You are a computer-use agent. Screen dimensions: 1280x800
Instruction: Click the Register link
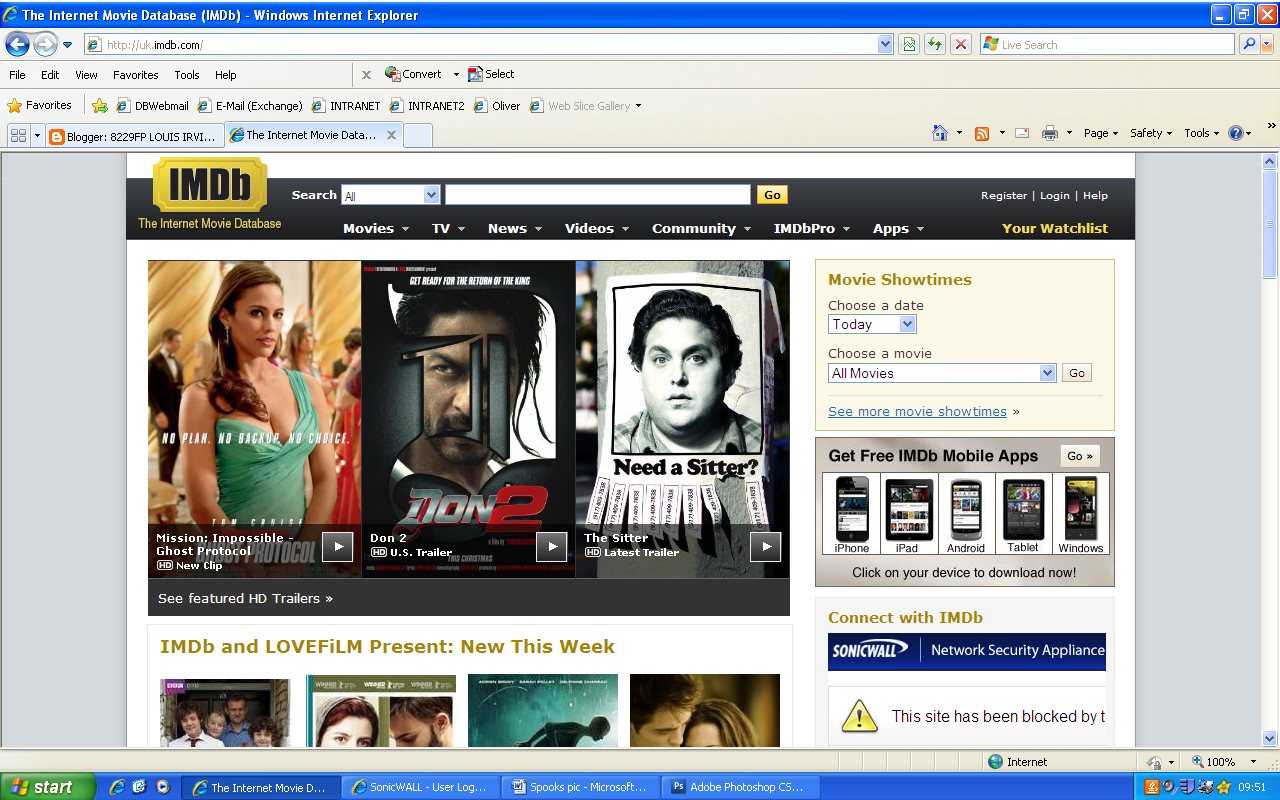[x=1004, y=196]
